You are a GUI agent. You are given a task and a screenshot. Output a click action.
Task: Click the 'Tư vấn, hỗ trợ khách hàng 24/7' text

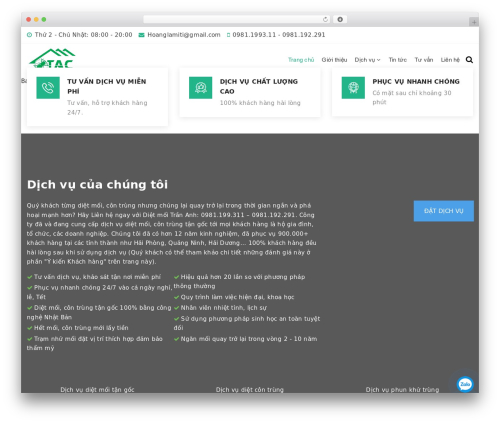click(x=107, y=107)
